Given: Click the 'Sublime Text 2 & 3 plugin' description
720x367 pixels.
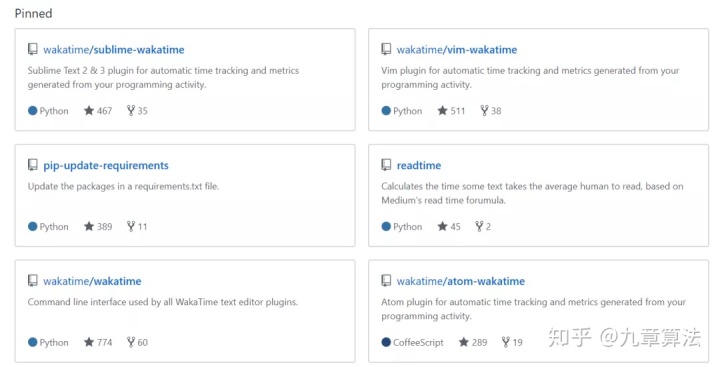Looking at the screenshot, I should pyautogui.click(x=163, y=78).
